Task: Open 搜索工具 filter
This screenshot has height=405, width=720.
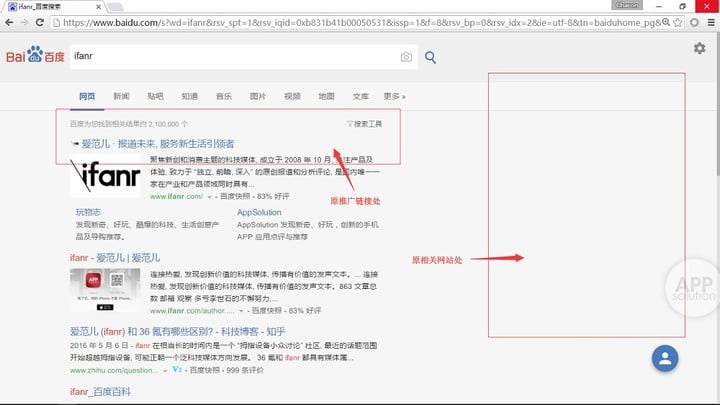Action: pyautogui.click(x=365, y=124)
